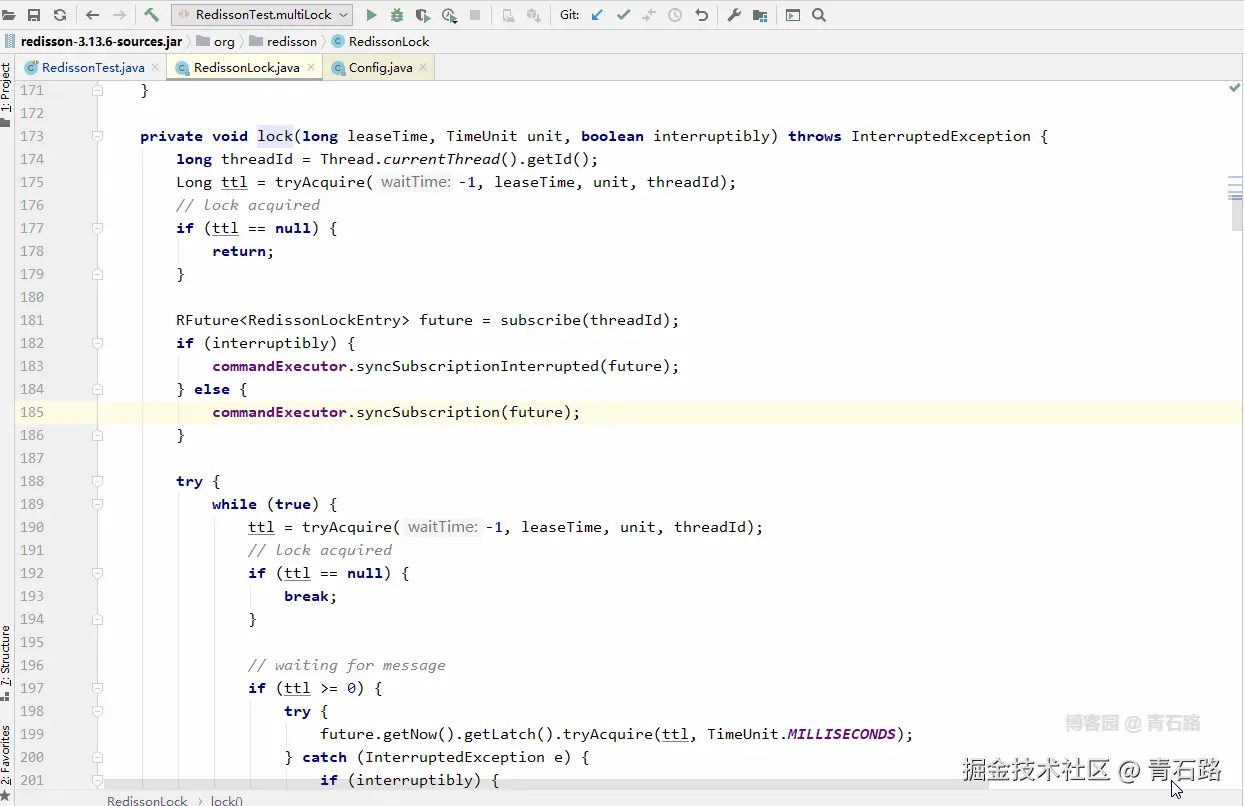The image size is (1244, 806).
Task: Click the Synchronize/reload icon
Action: pos(60,15)
